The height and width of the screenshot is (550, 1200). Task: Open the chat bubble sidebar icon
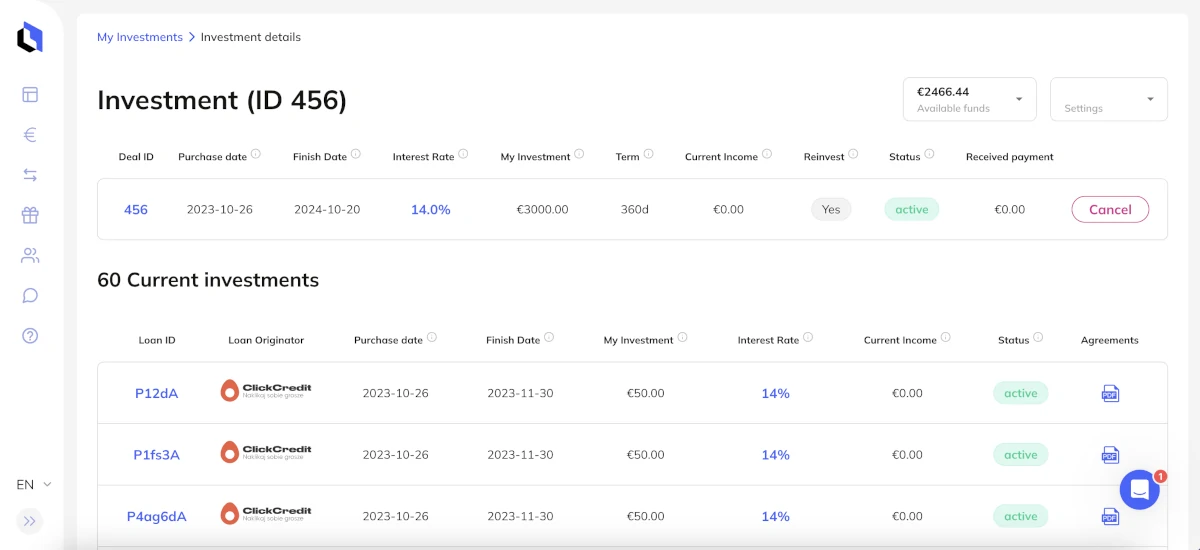point(30,295)
